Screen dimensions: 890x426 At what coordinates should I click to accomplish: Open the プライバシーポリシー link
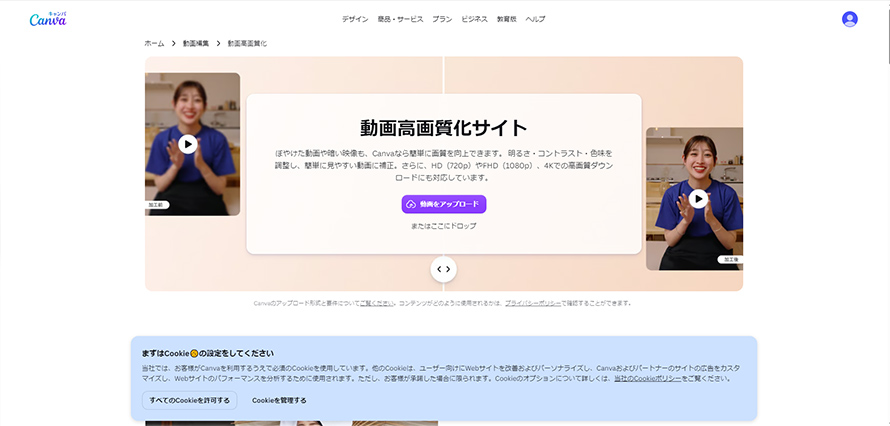coord(533,303)
